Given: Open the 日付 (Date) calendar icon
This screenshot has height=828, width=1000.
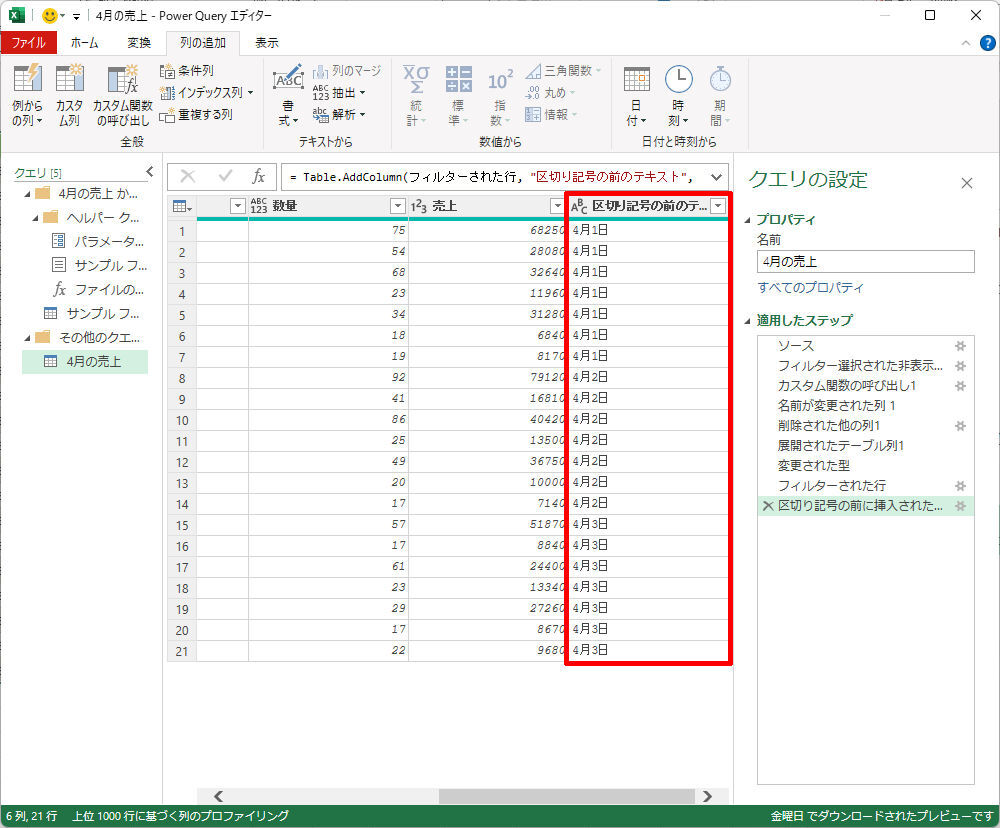Looking at the screenshot, I should click(x=637, y=80).
